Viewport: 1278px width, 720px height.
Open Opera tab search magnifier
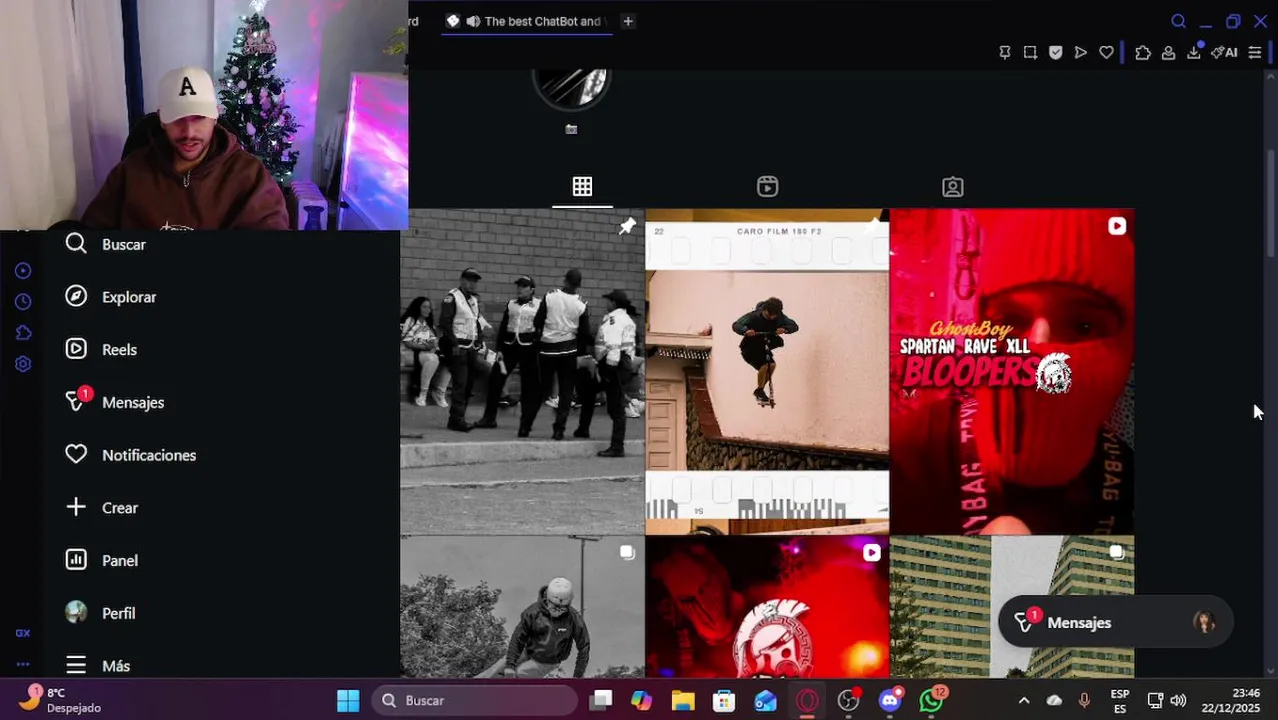(x=1178, y=21)
